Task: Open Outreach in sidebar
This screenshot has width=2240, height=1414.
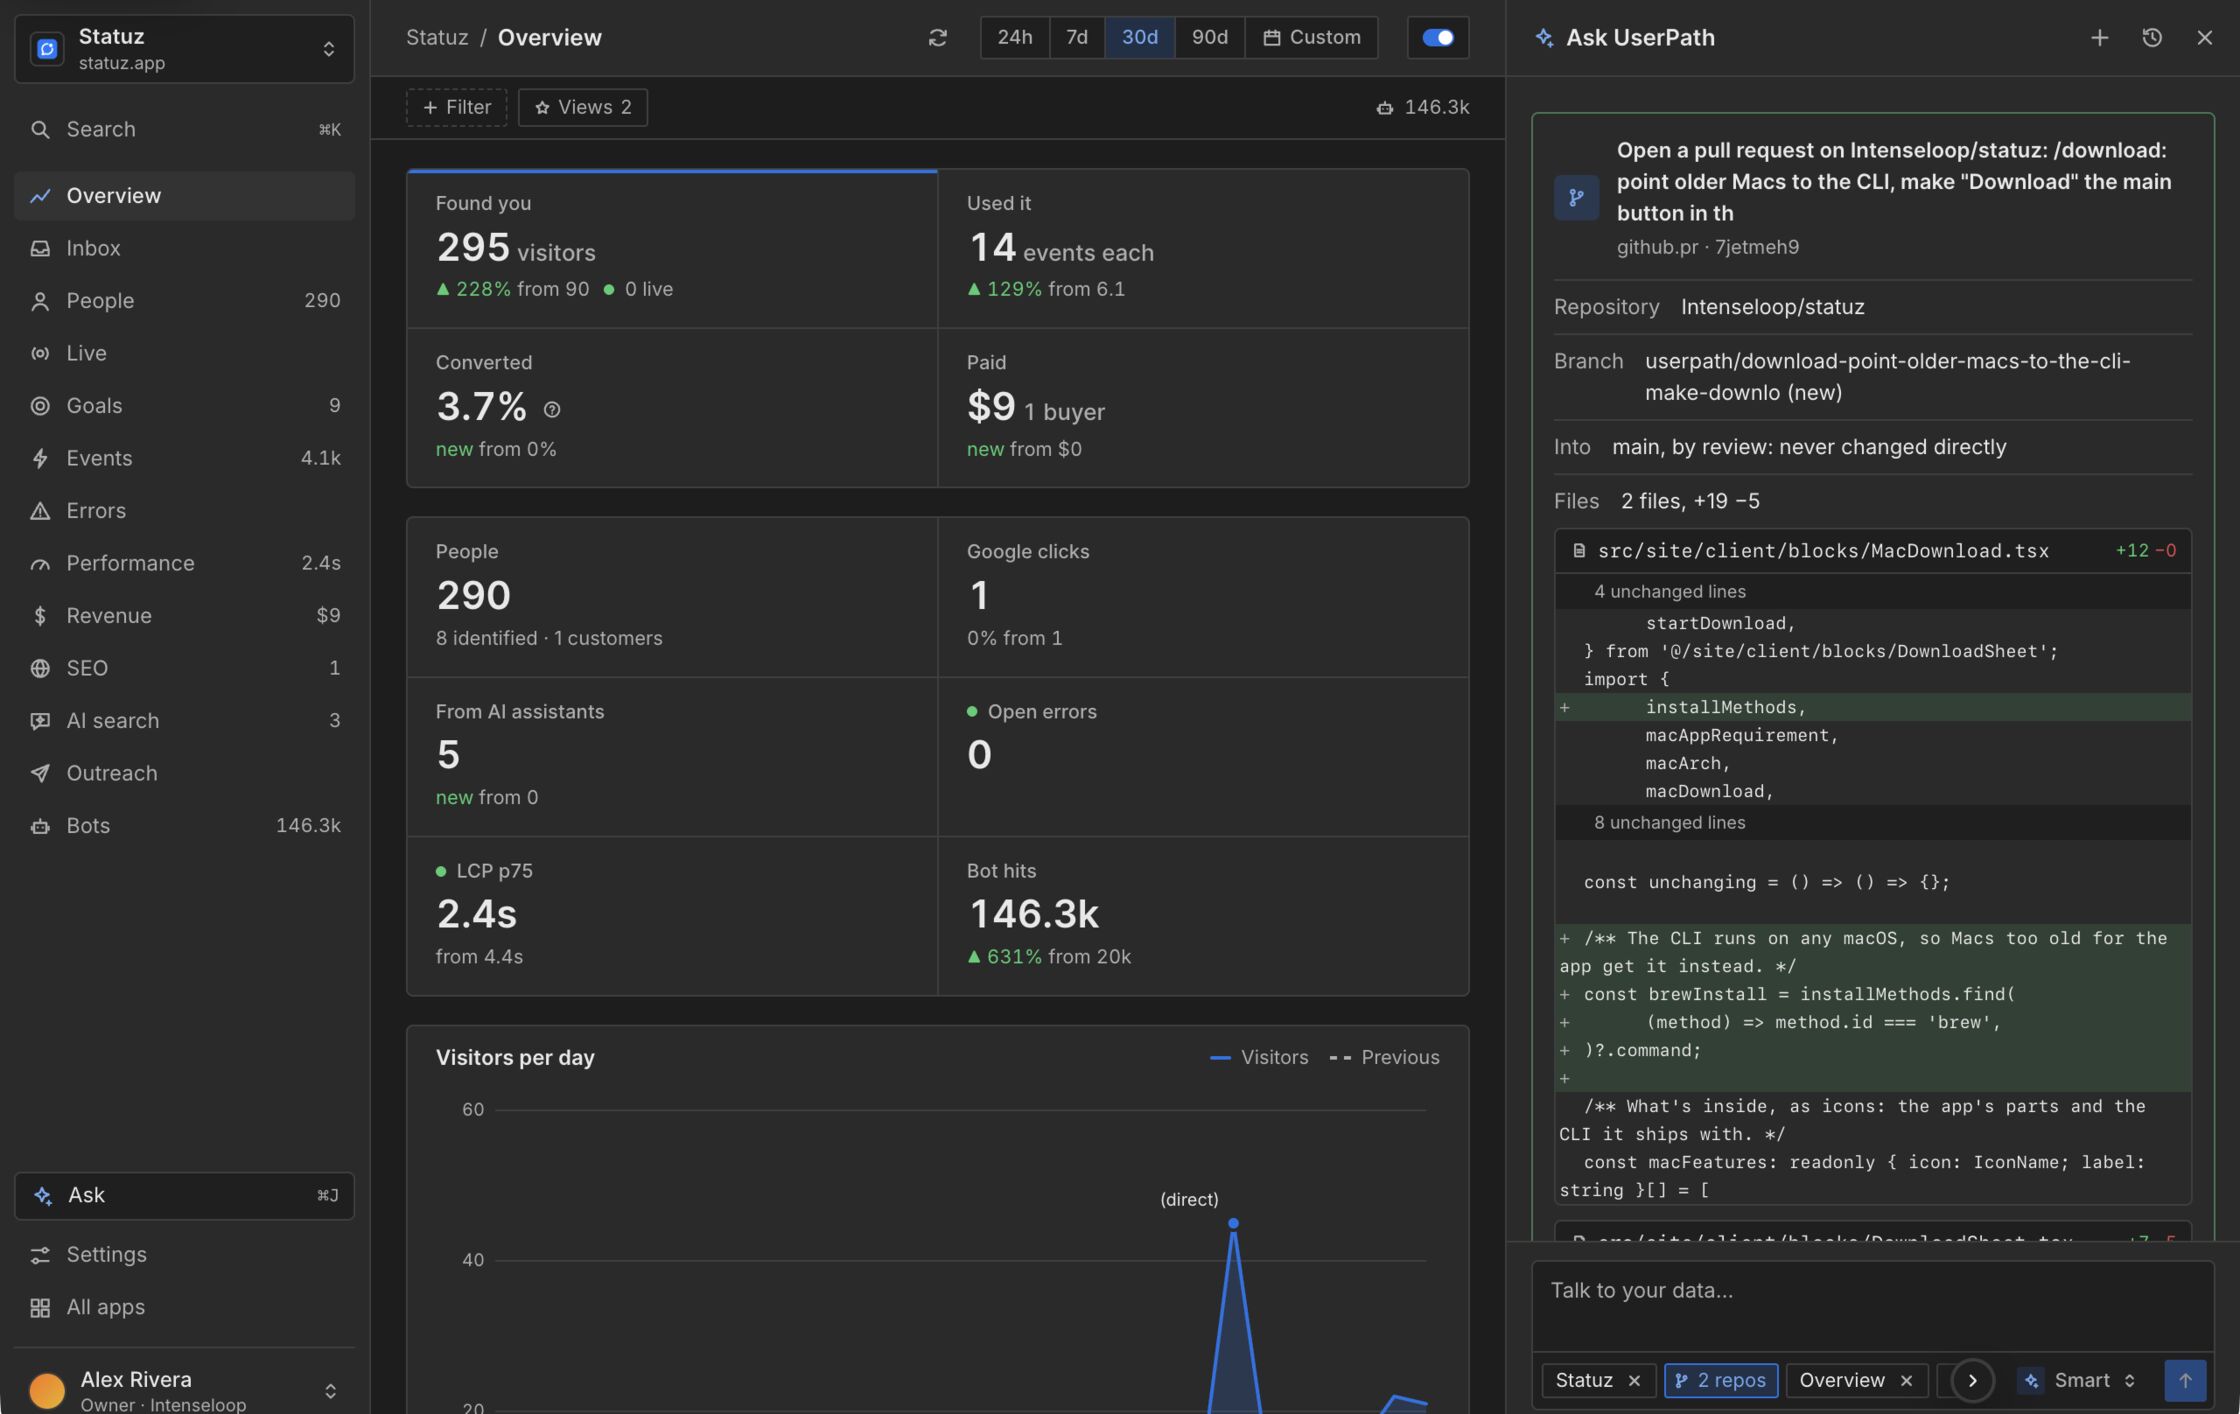Action: [x=184, y=773]
